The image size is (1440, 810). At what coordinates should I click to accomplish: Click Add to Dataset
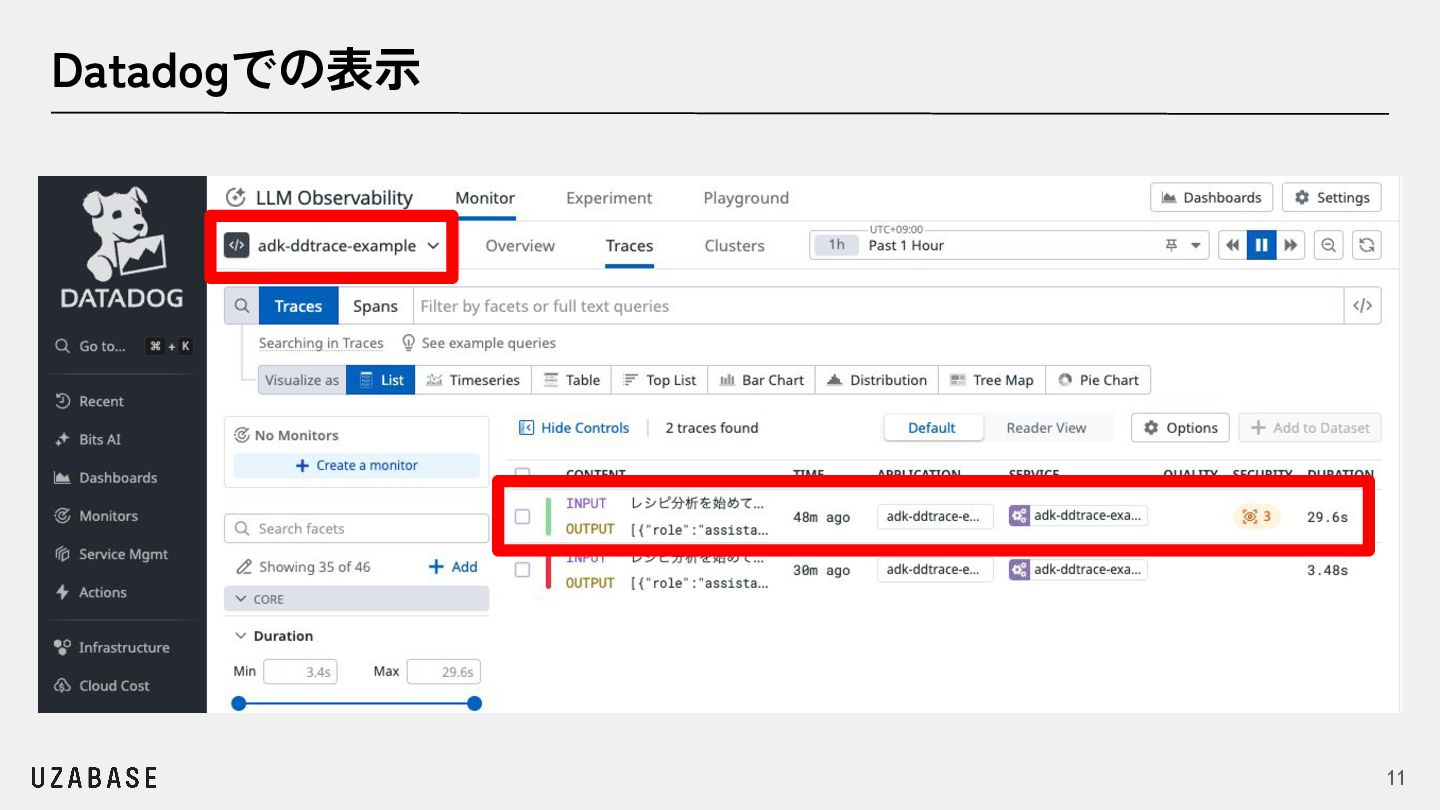(1310, 428)
